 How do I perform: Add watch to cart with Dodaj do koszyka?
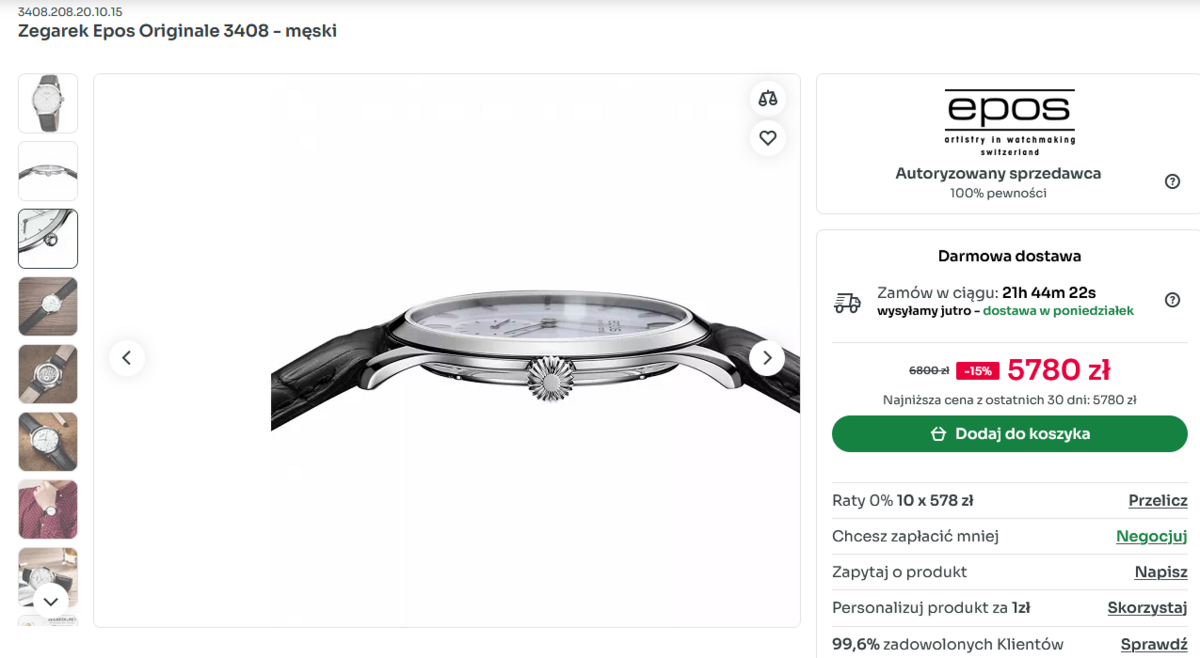click(x=1009, y=434)
